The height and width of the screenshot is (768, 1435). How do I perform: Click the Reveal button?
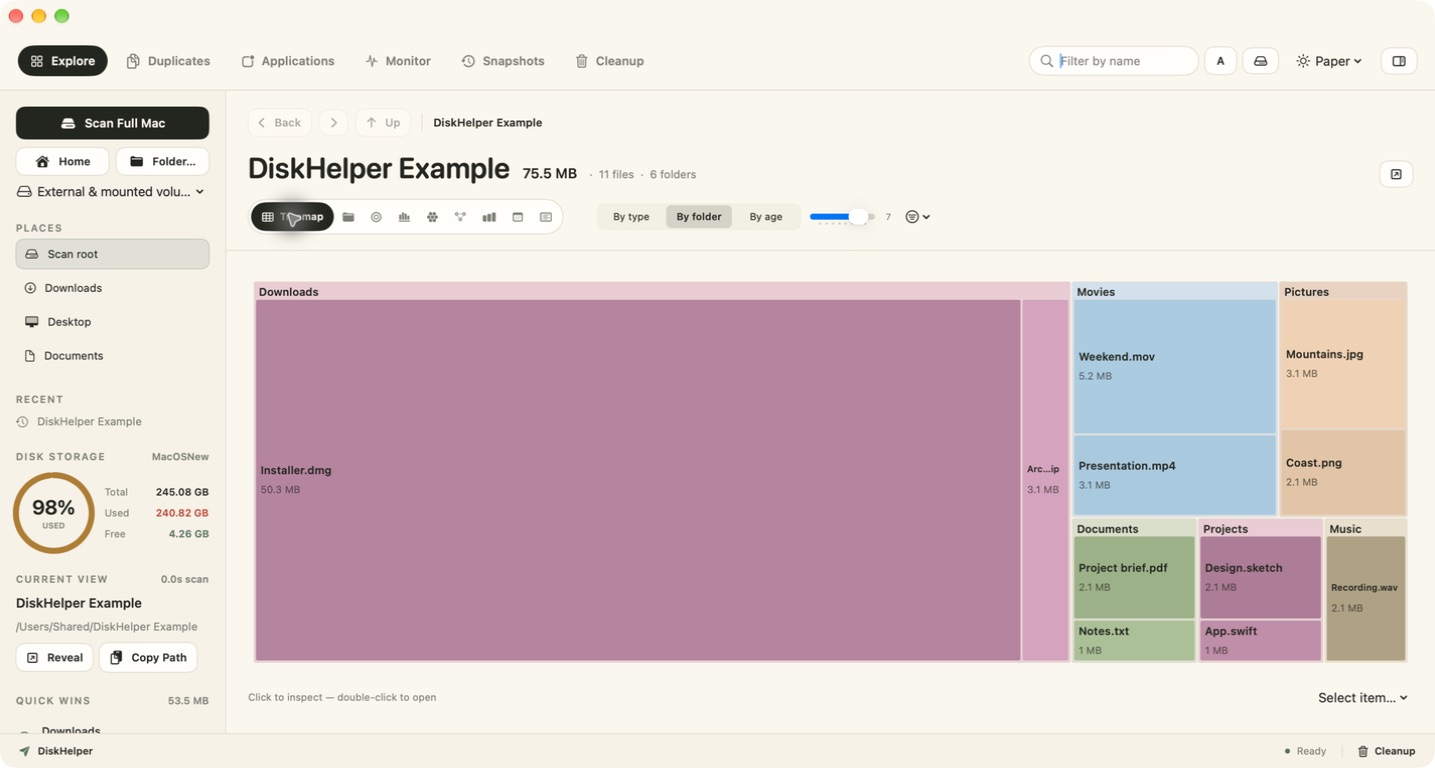[55, 658]
